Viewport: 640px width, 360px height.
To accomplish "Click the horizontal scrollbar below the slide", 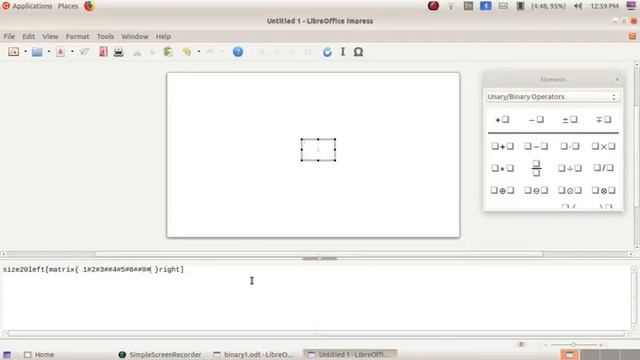I will [x=318, y=254].
